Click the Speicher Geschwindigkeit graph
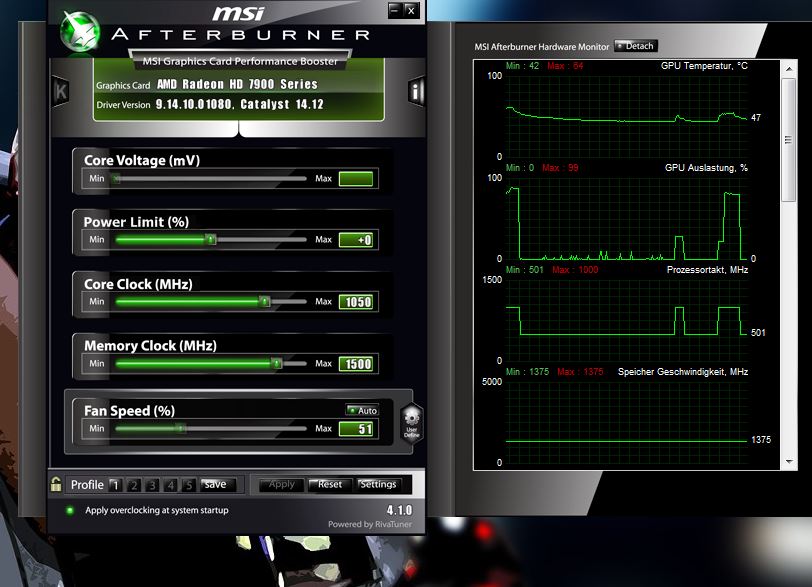 627,422
